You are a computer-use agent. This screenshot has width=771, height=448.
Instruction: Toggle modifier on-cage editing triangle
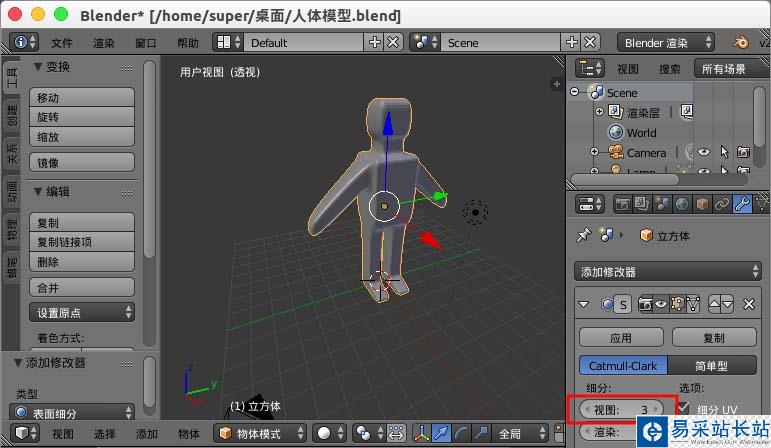693,305
